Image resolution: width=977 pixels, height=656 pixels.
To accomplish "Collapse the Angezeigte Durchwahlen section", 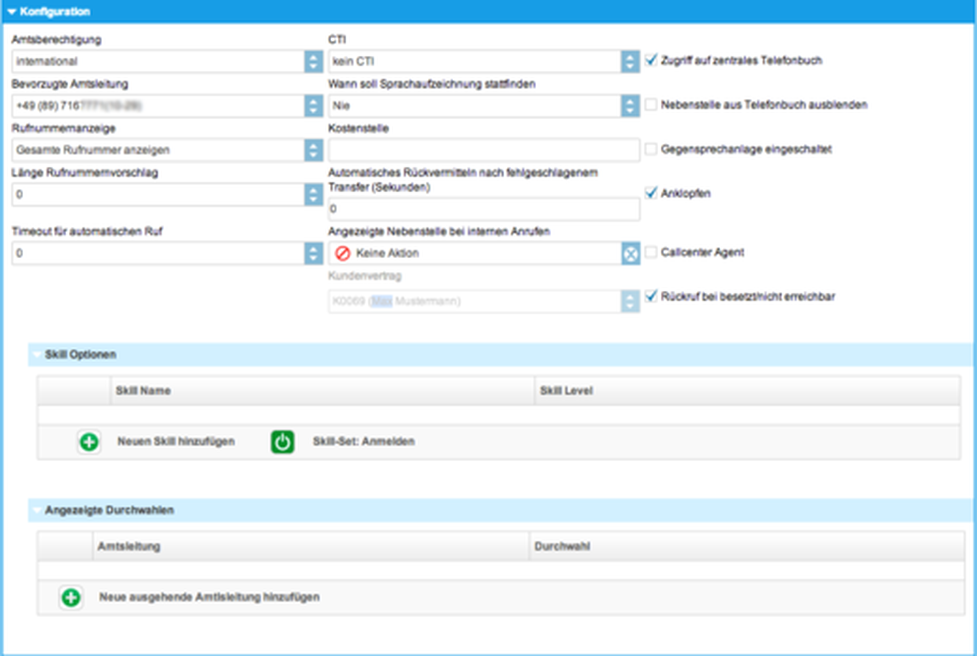I will pyautogui.click(x=37, y=510).
